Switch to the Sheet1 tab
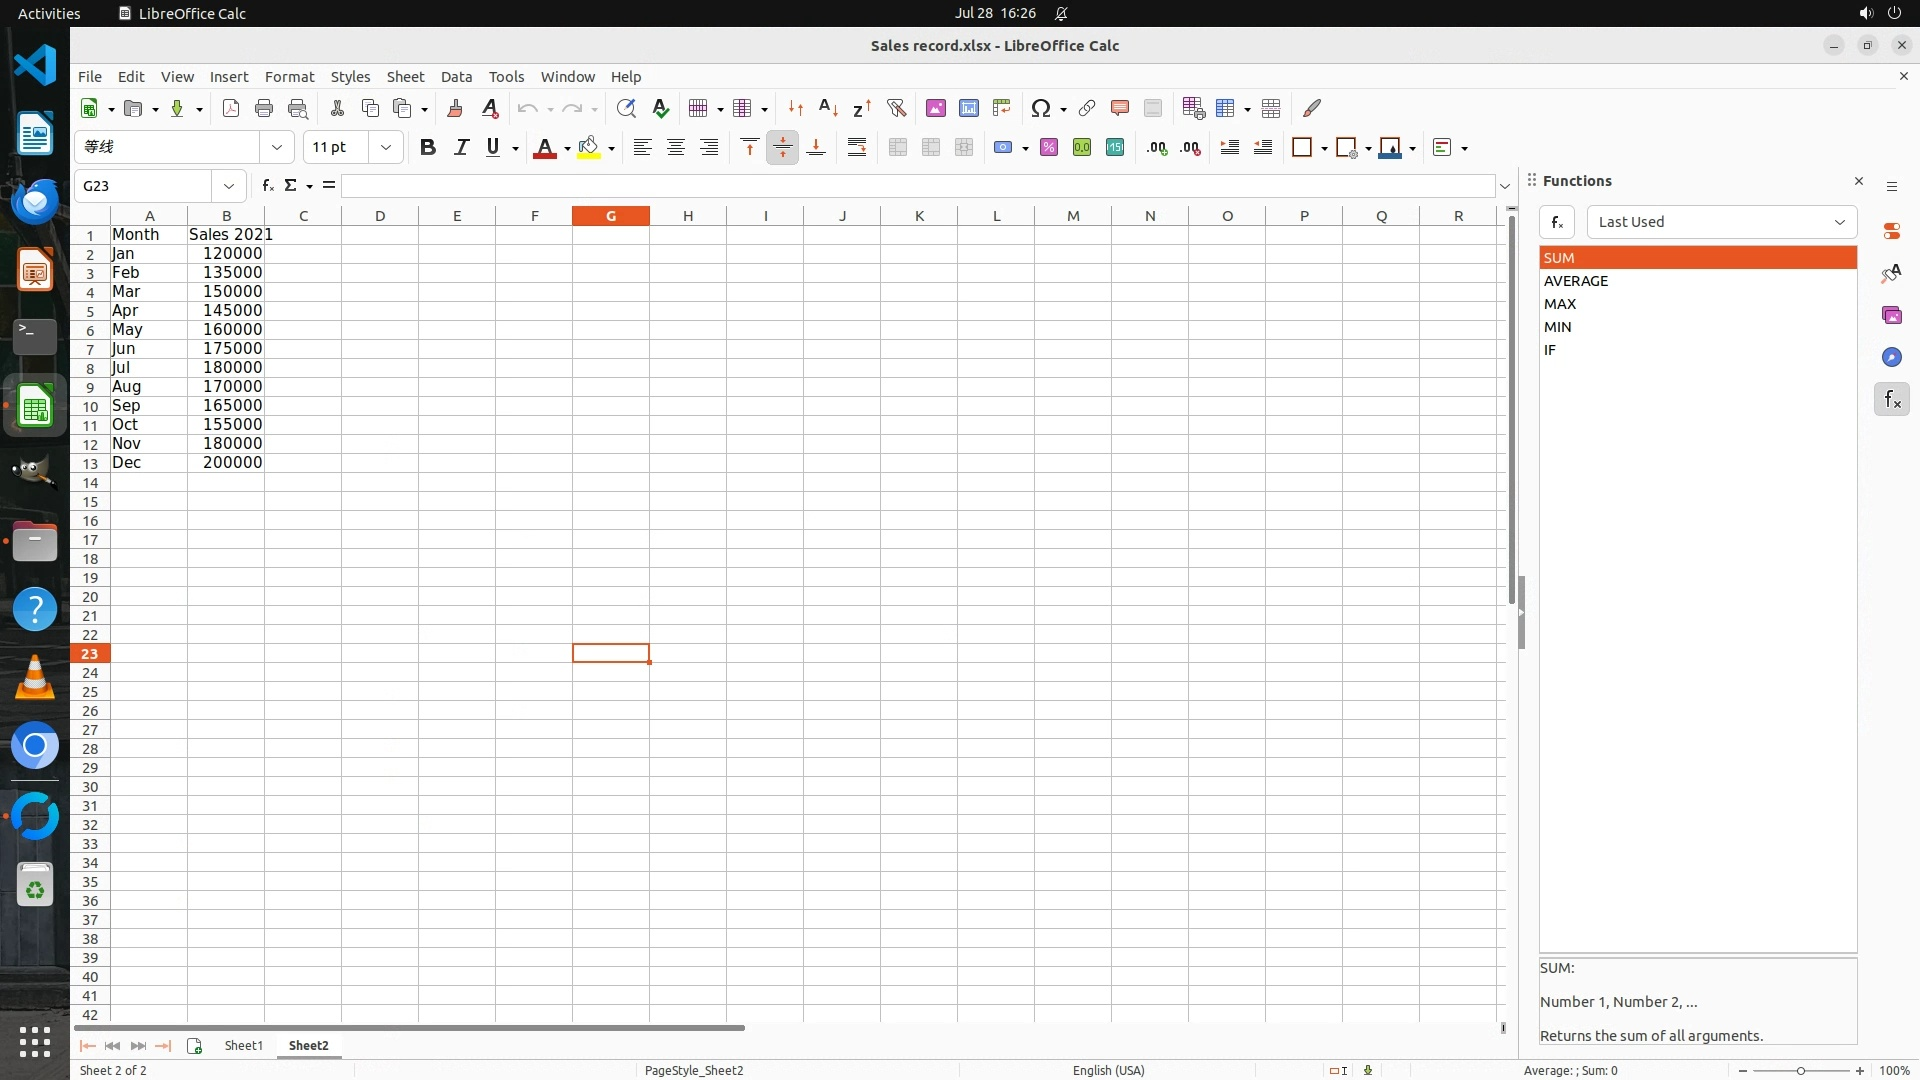1920x1080 pixels. 243,1045
